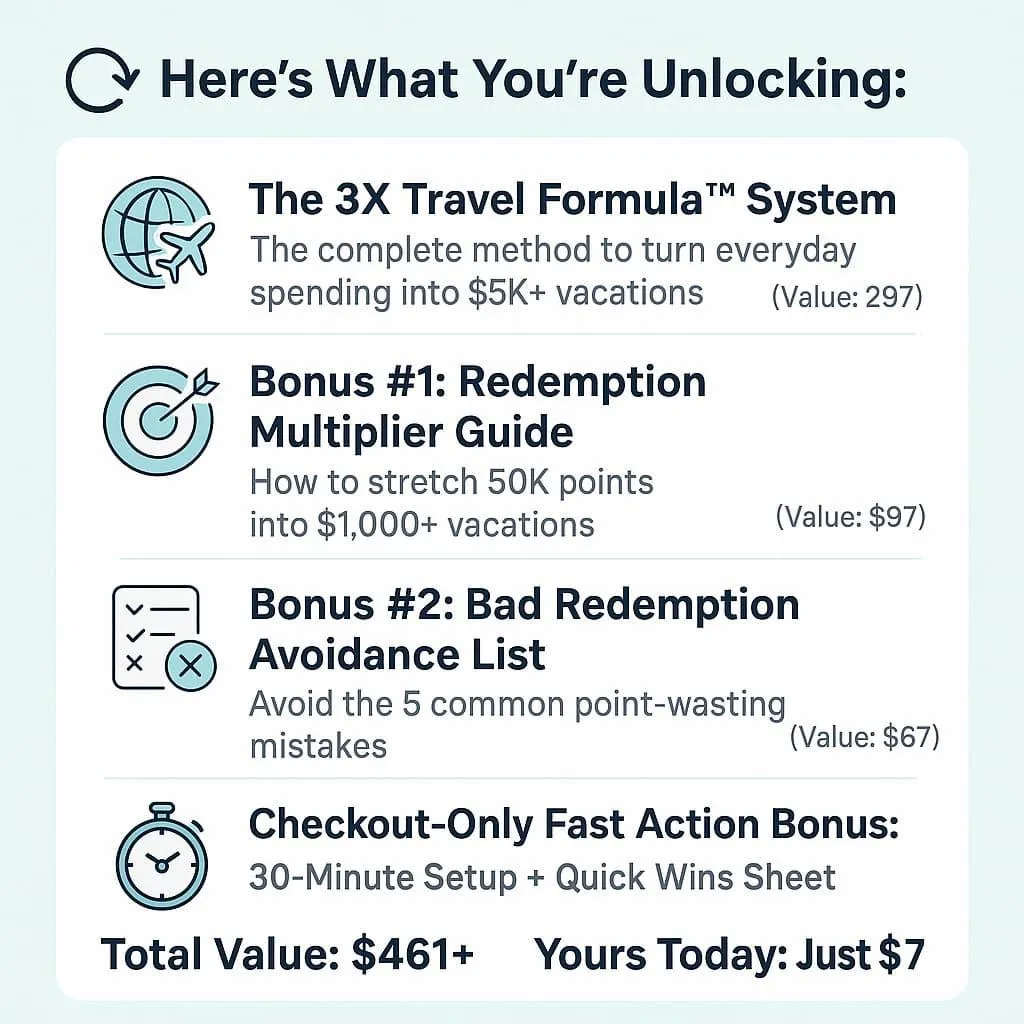Click the airplane on the globe icon

point(185,251)
